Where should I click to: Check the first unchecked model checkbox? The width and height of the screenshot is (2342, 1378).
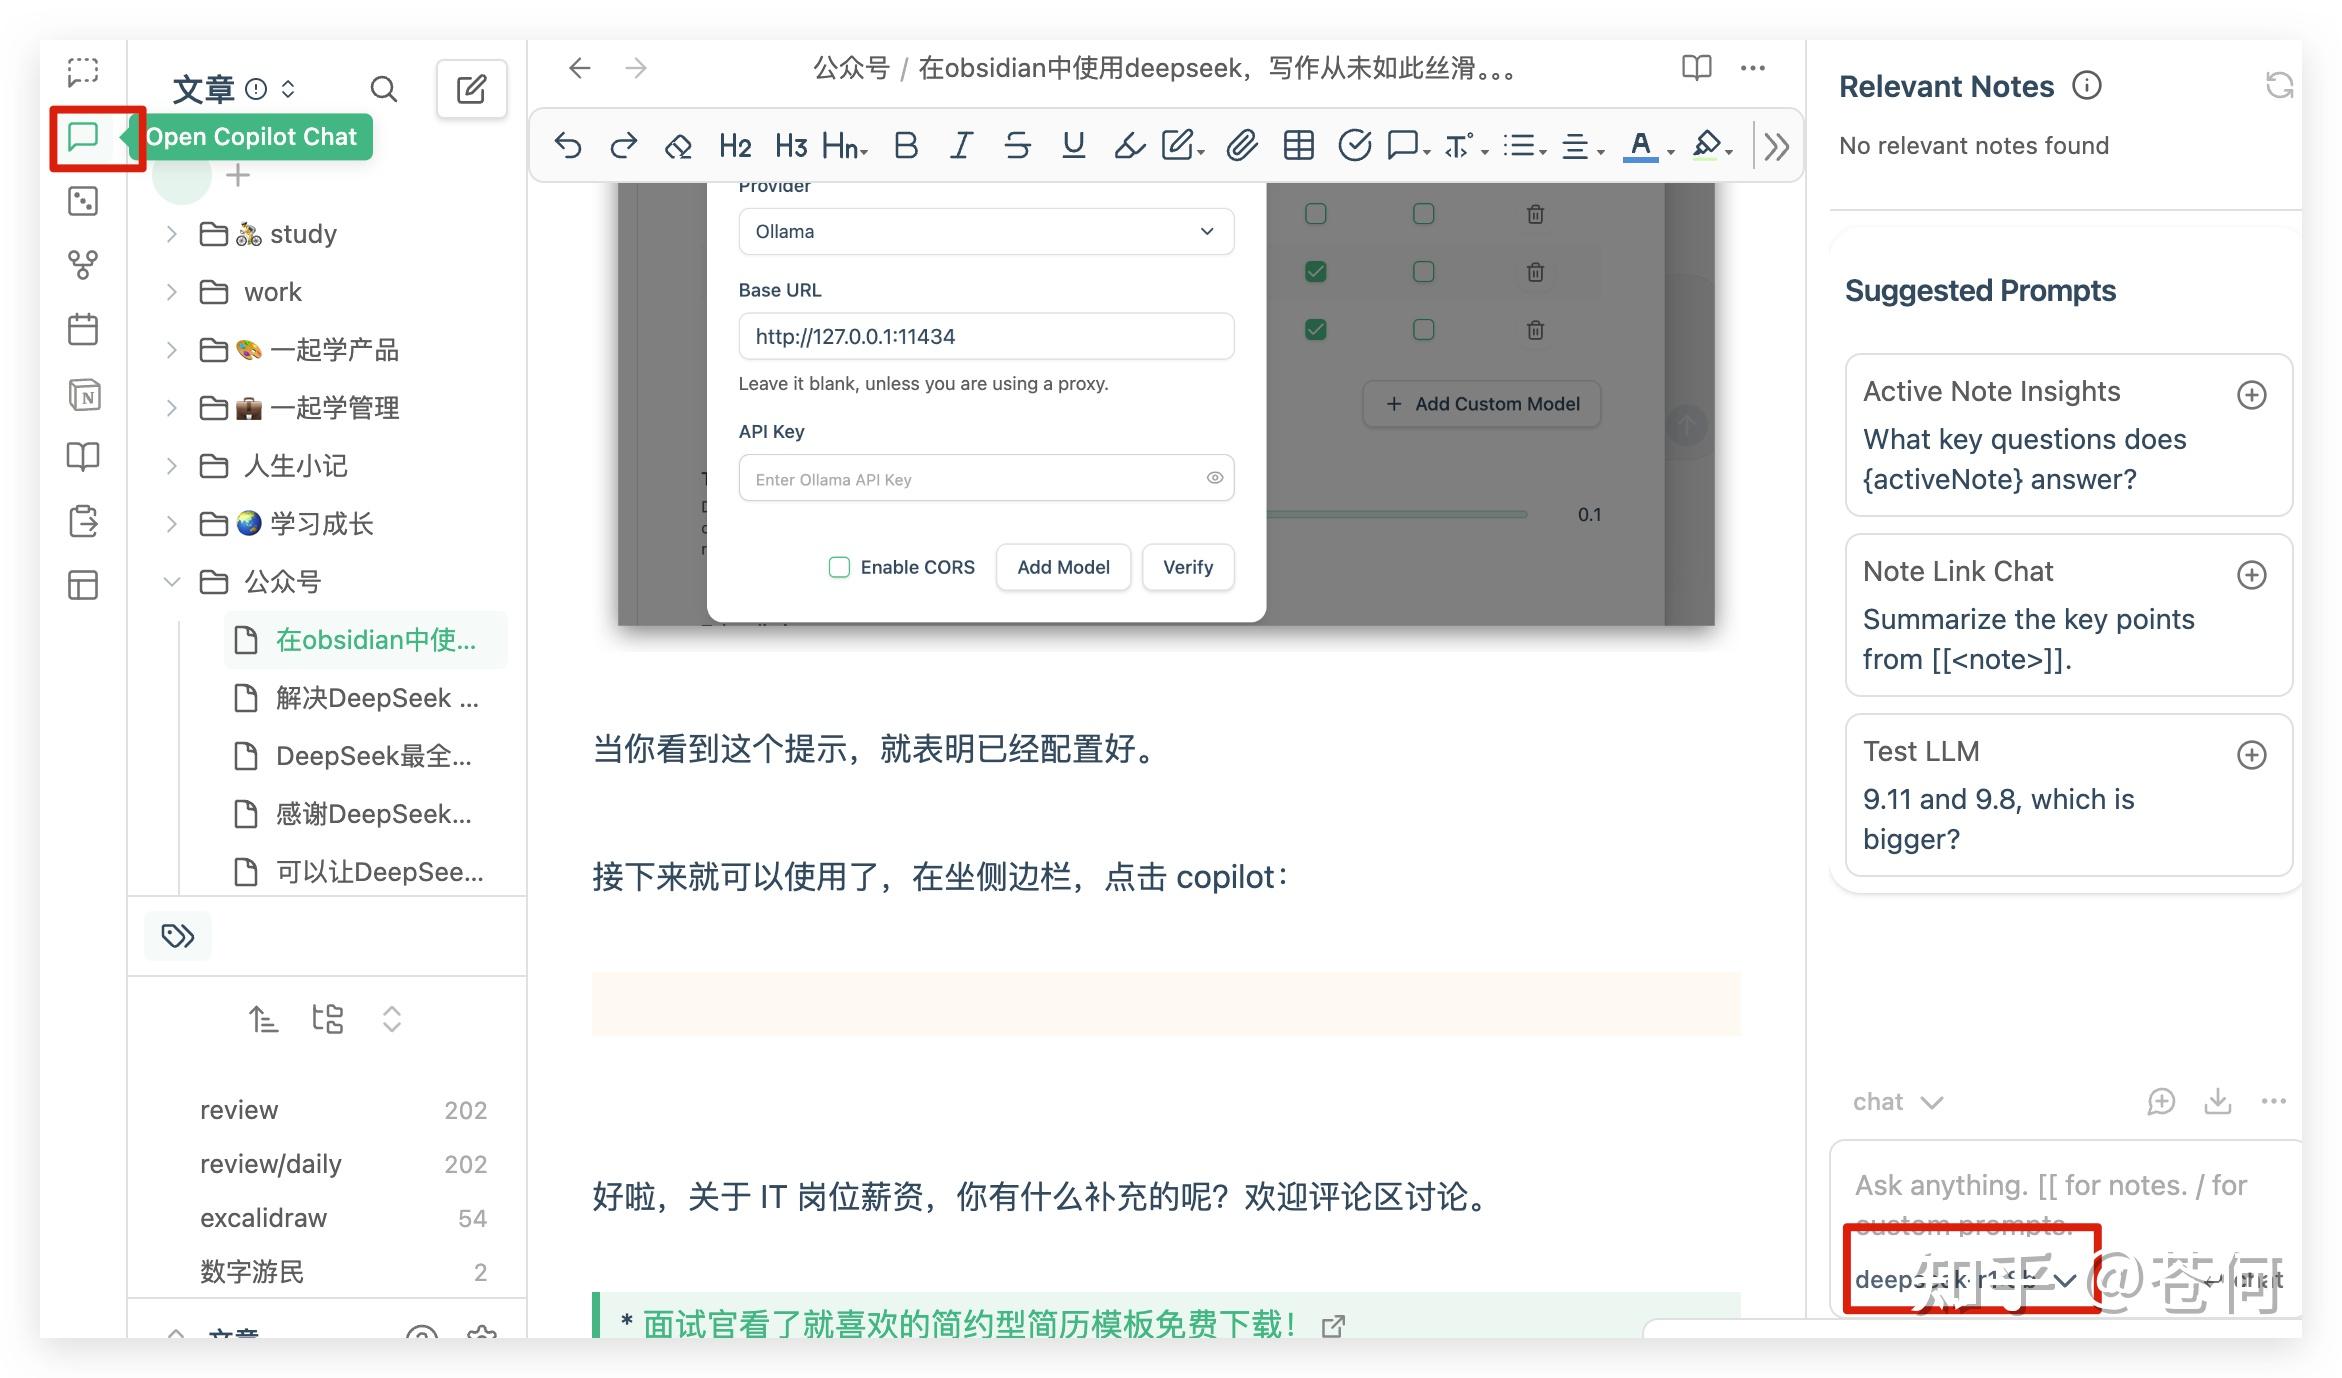1315,214
